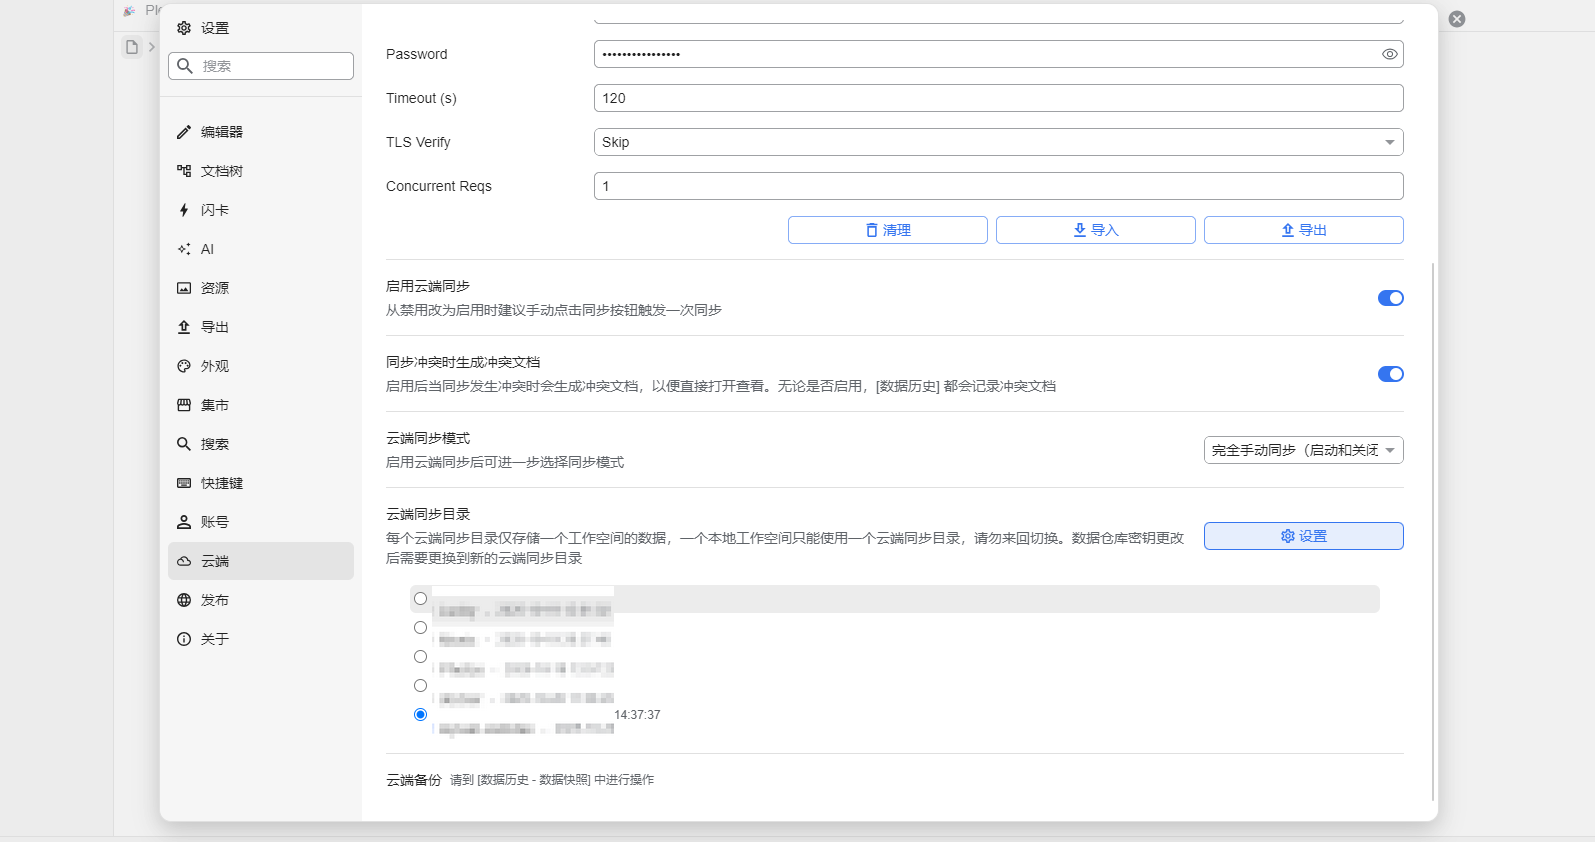Select the first cloud directory radio button

[420, 599]
